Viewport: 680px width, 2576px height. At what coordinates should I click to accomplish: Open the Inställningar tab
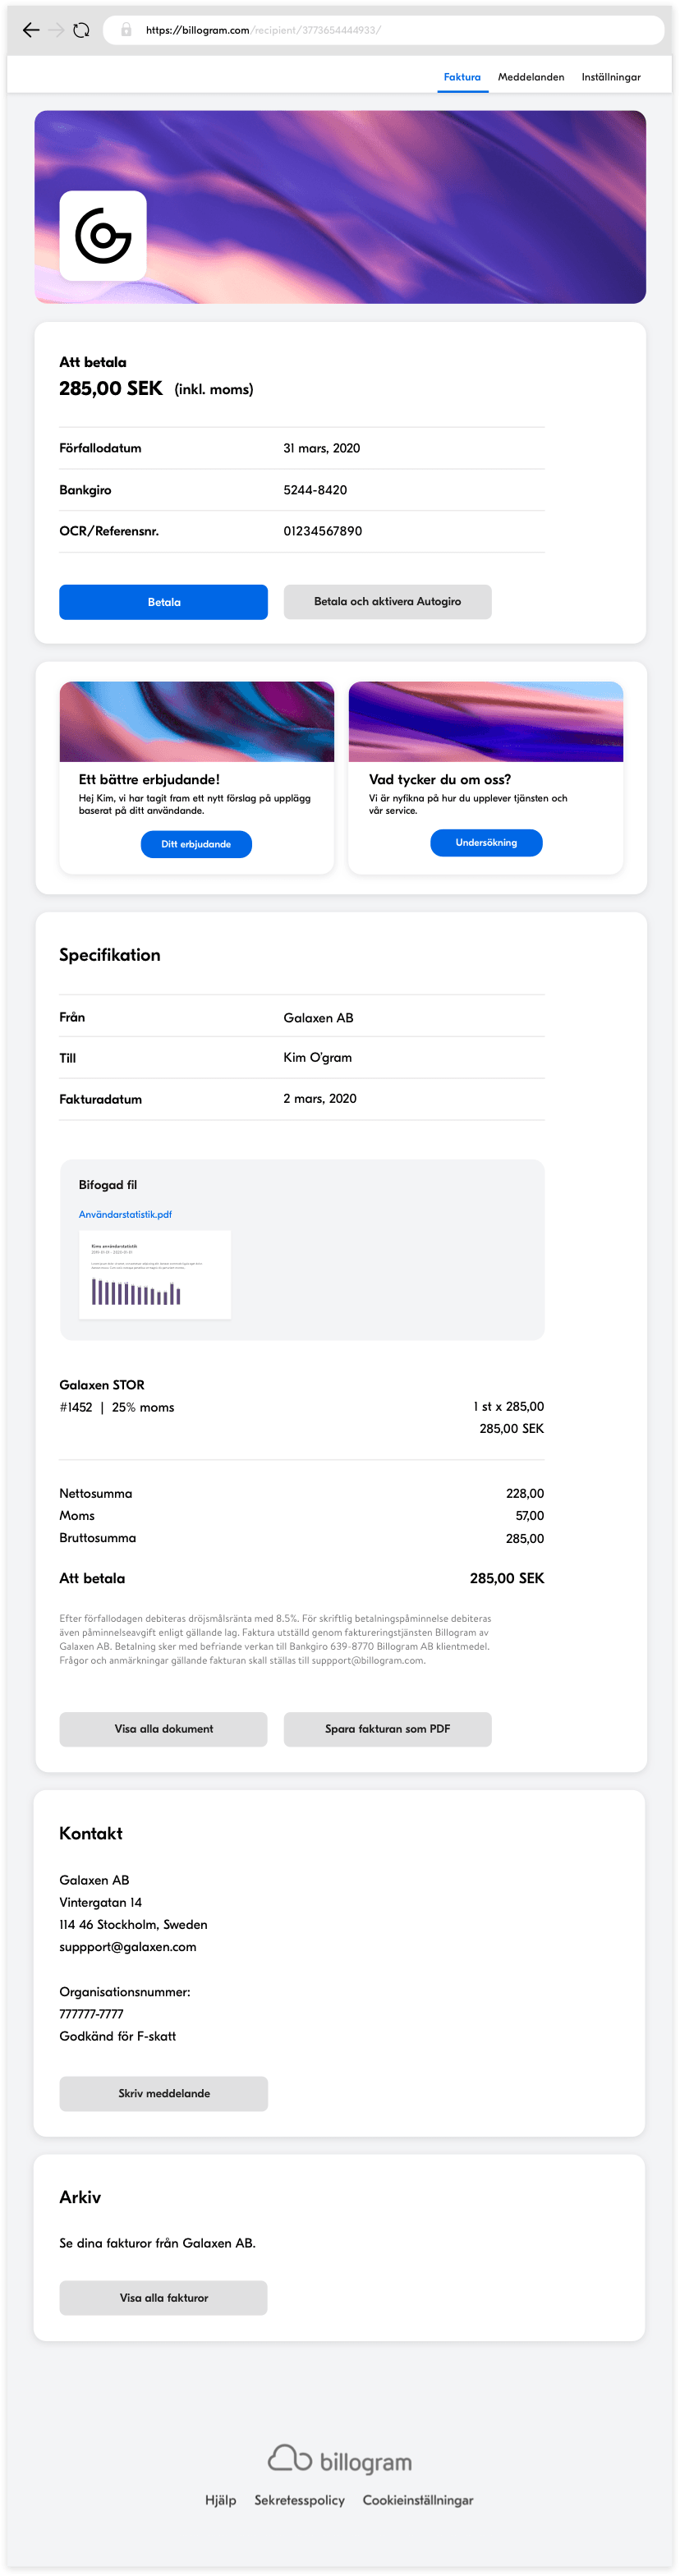click(x=611, y=77)
